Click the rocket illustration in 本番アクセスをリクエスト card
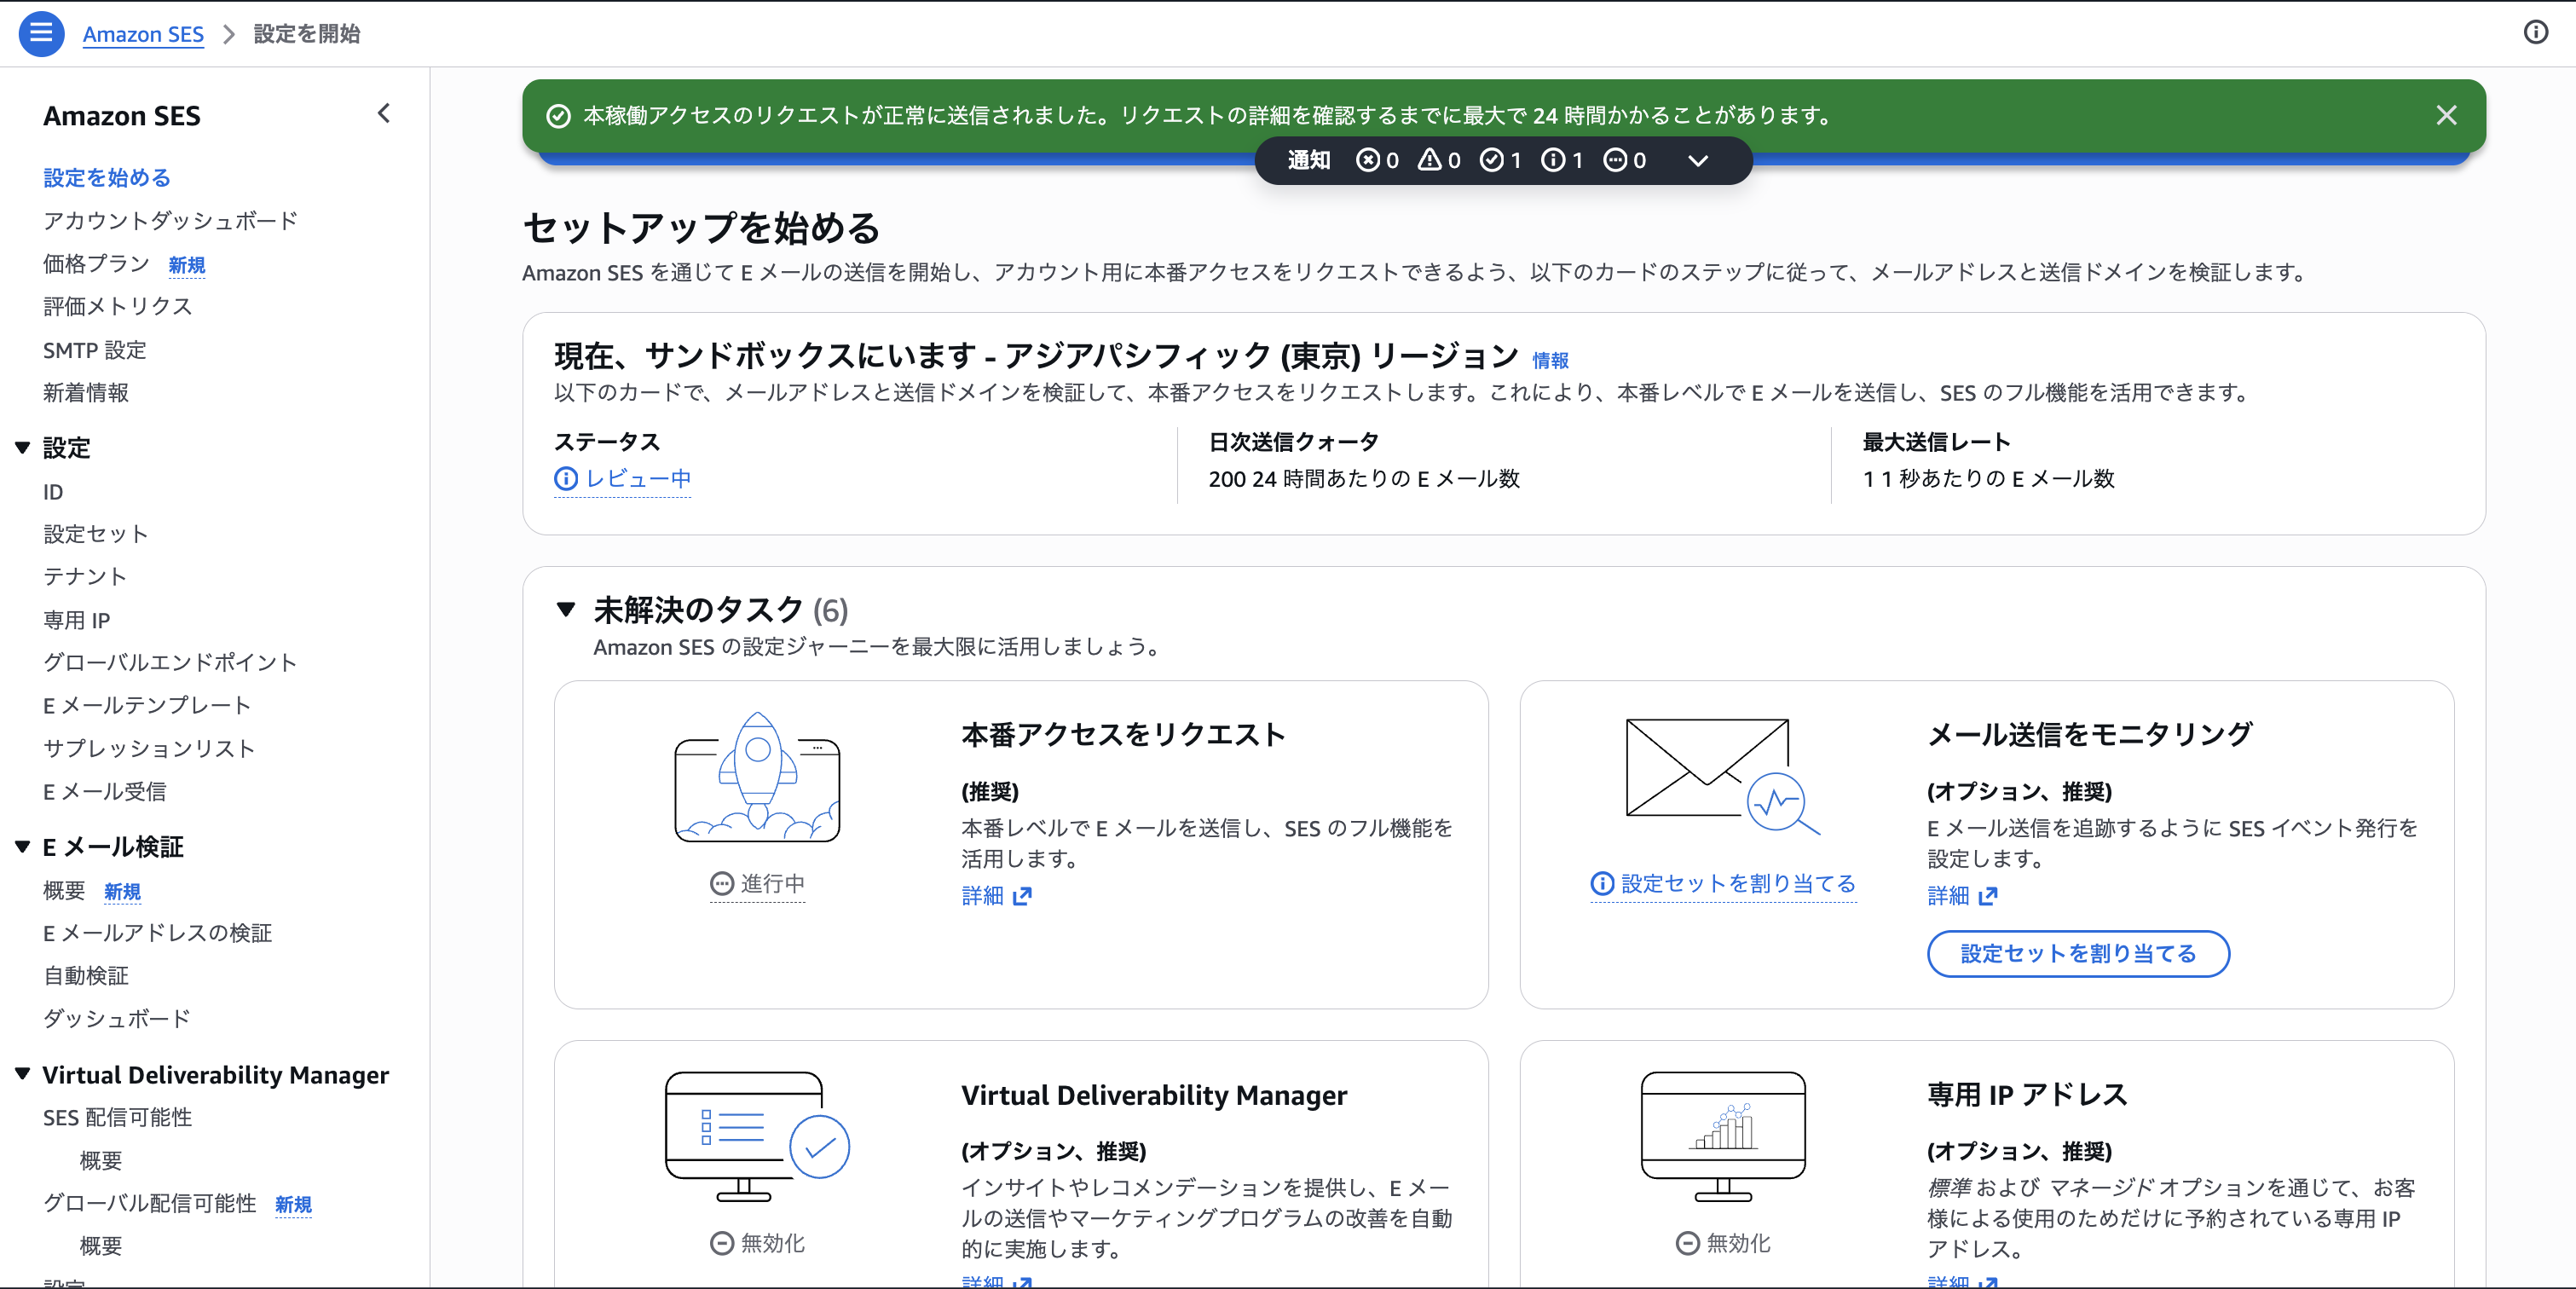This screenshot has height=1289, width=2576. click(x=757, y=777)
